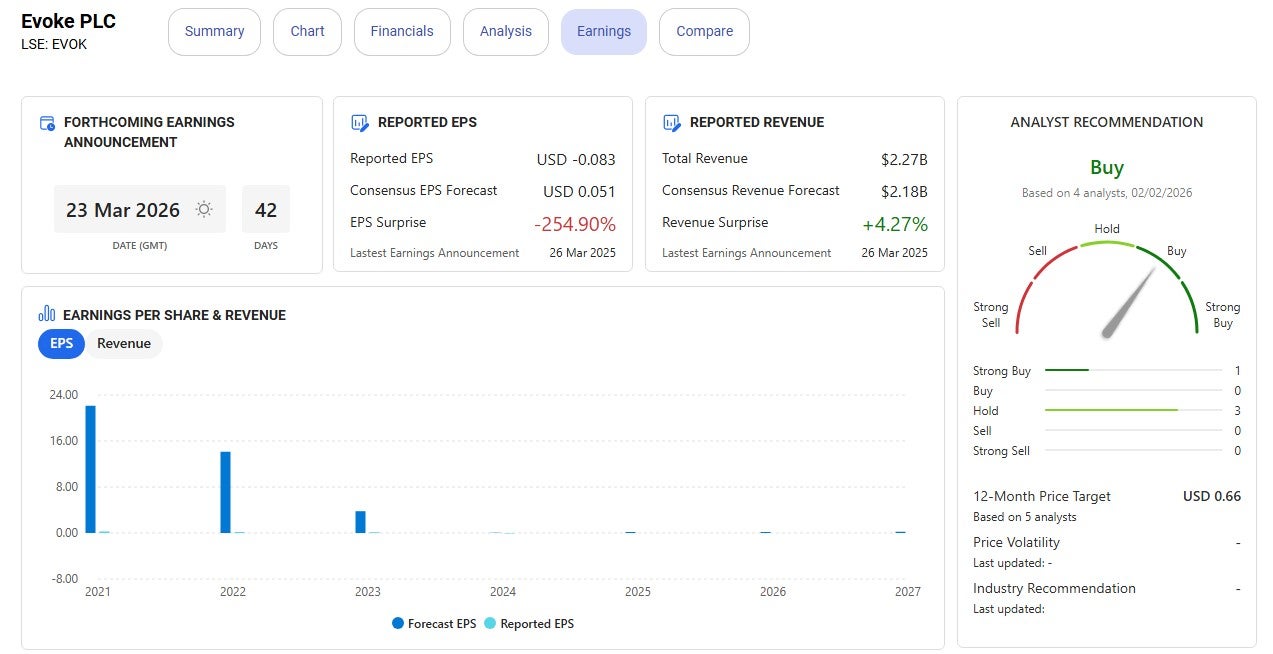The image size is (1273, 654).
Task: Switch the chart to Revenue view
Action: point(123,343)
